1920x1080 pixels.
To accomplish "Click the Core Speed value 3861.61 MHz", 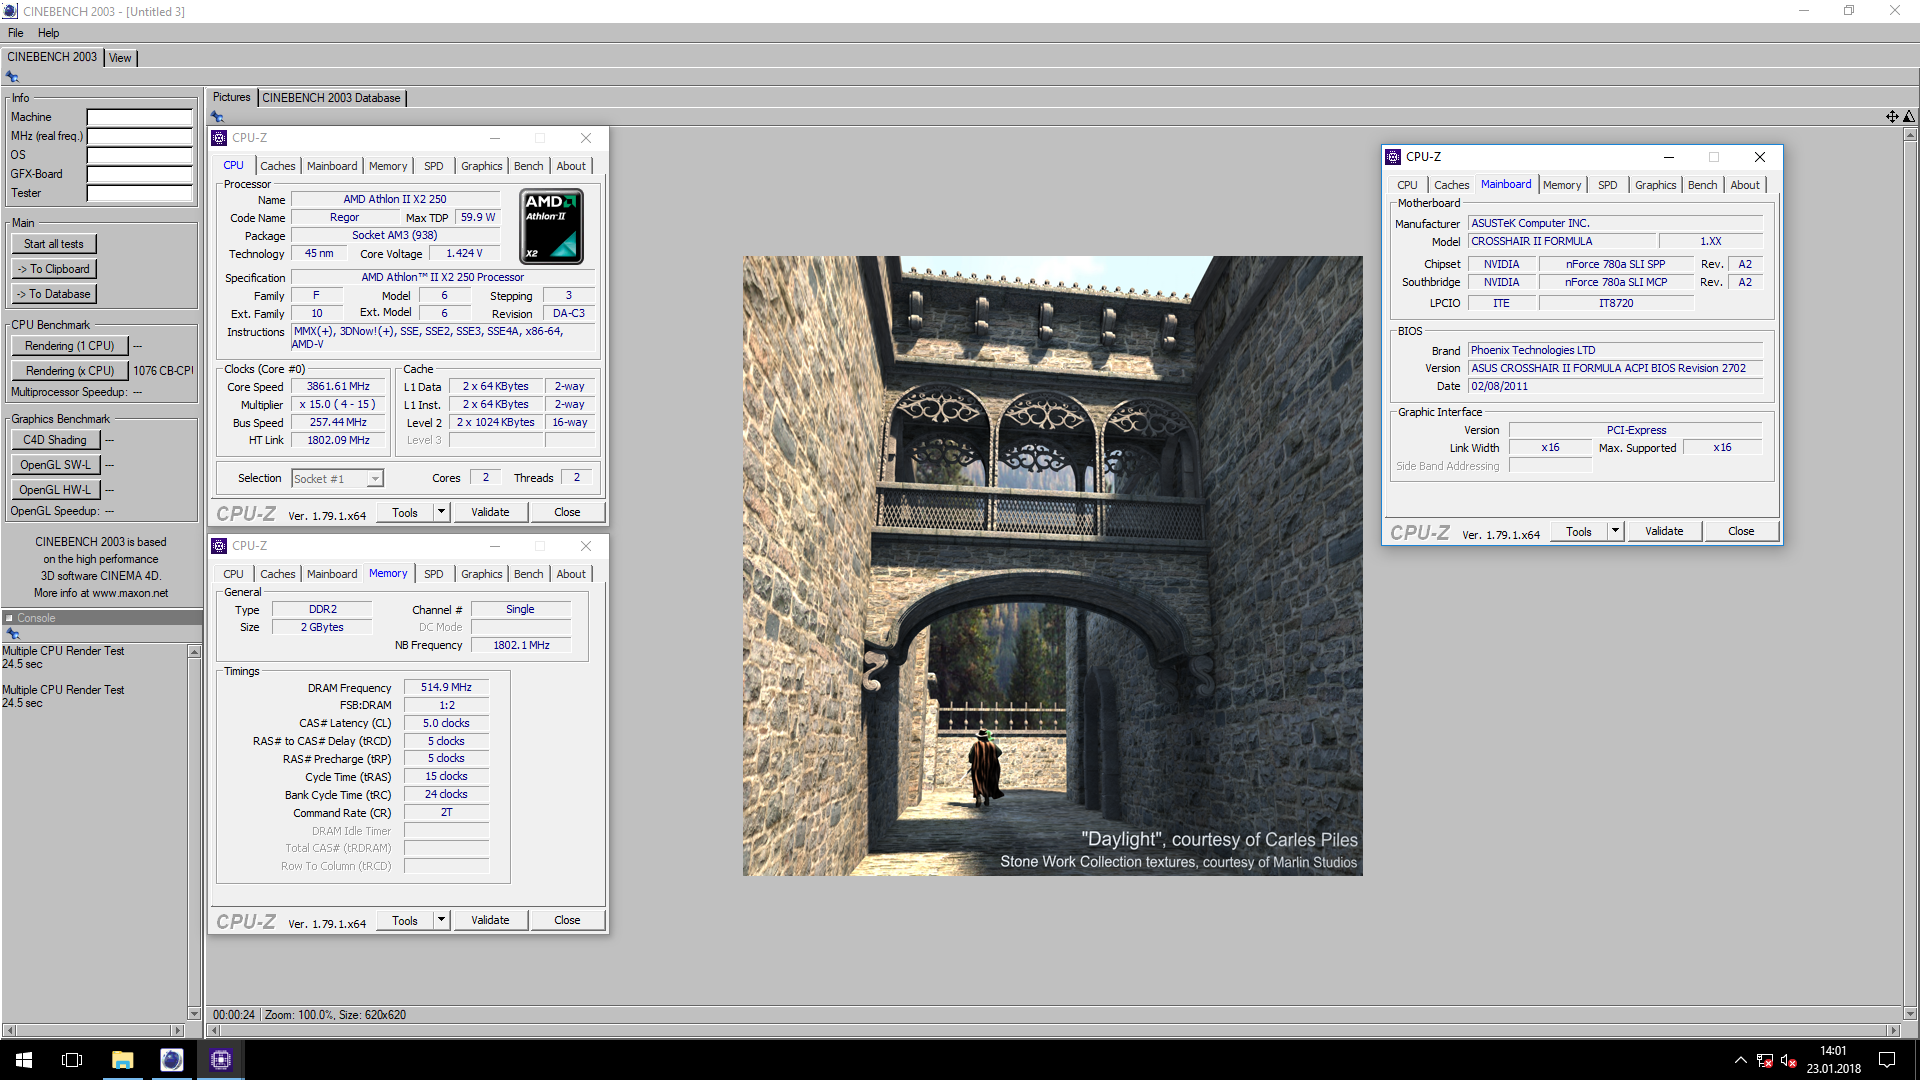I will tap(338, 387).
